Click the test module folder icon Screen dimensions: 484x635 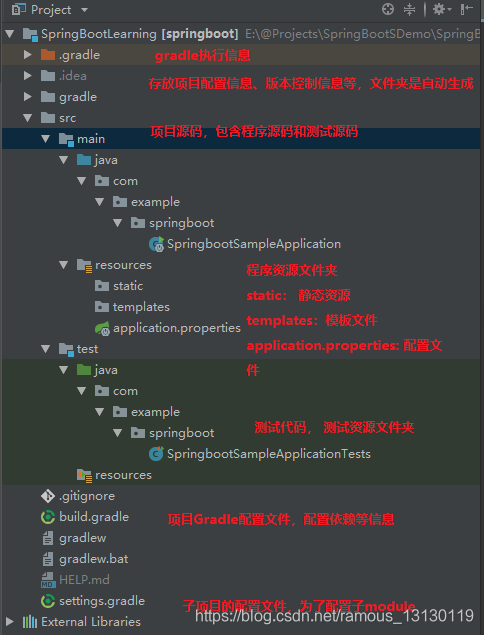point(66,349)
